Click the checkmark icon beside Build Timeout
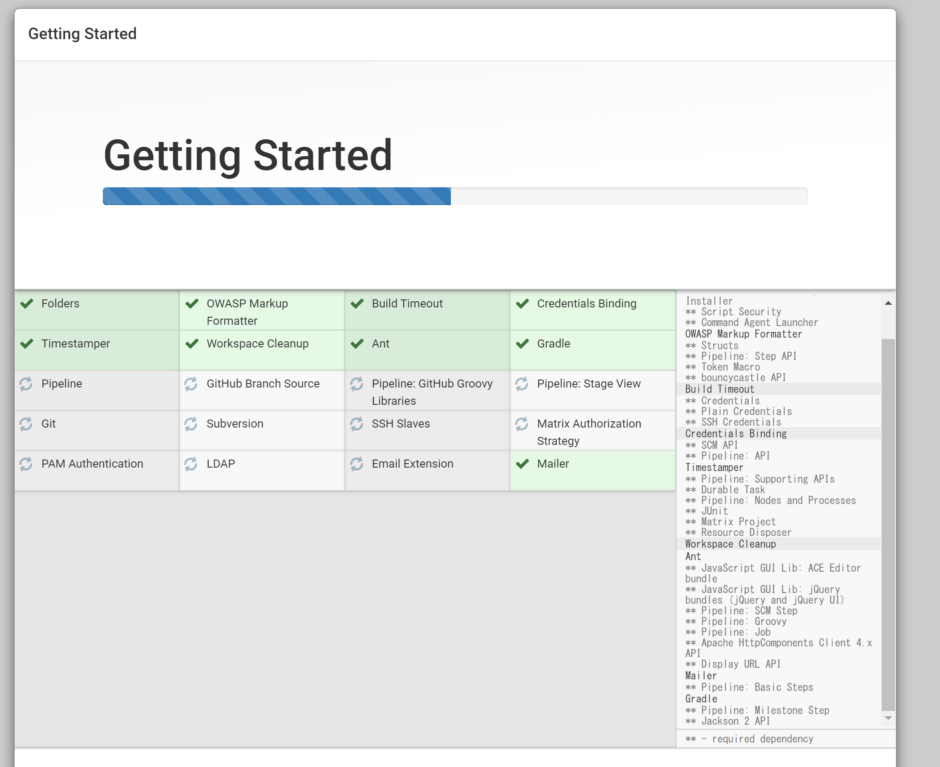 click(x=356, y=303)
